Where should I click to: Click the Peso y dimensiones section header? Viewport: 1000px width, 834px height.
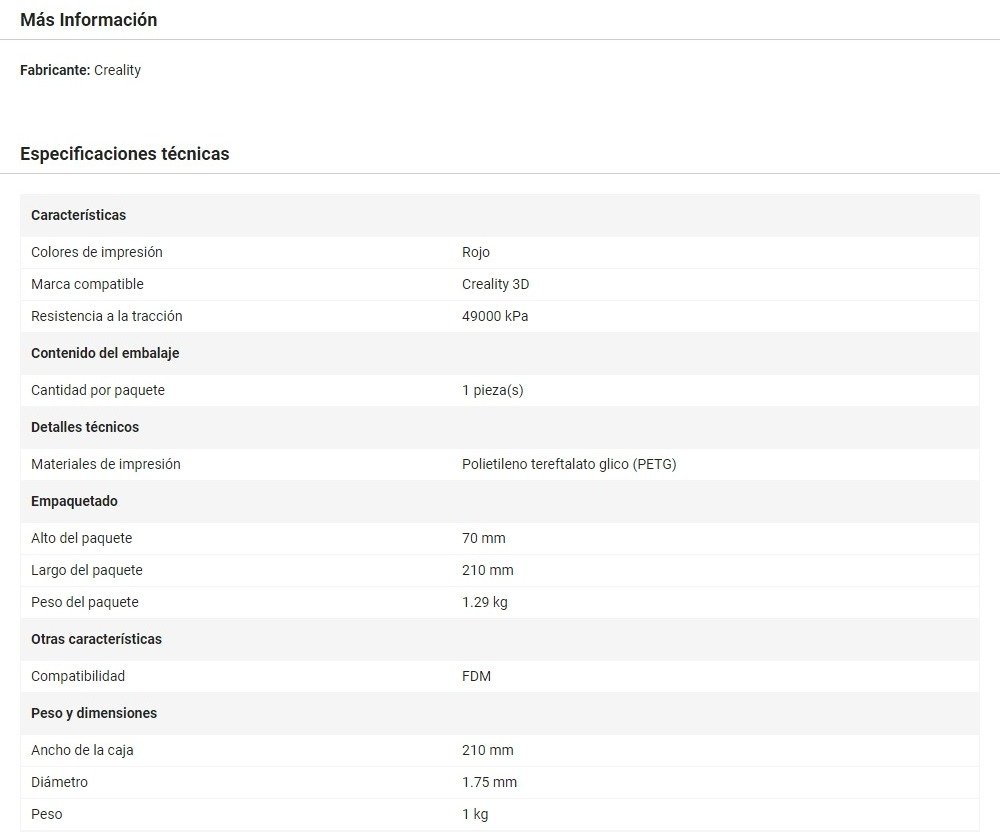(x=94, y=713)
